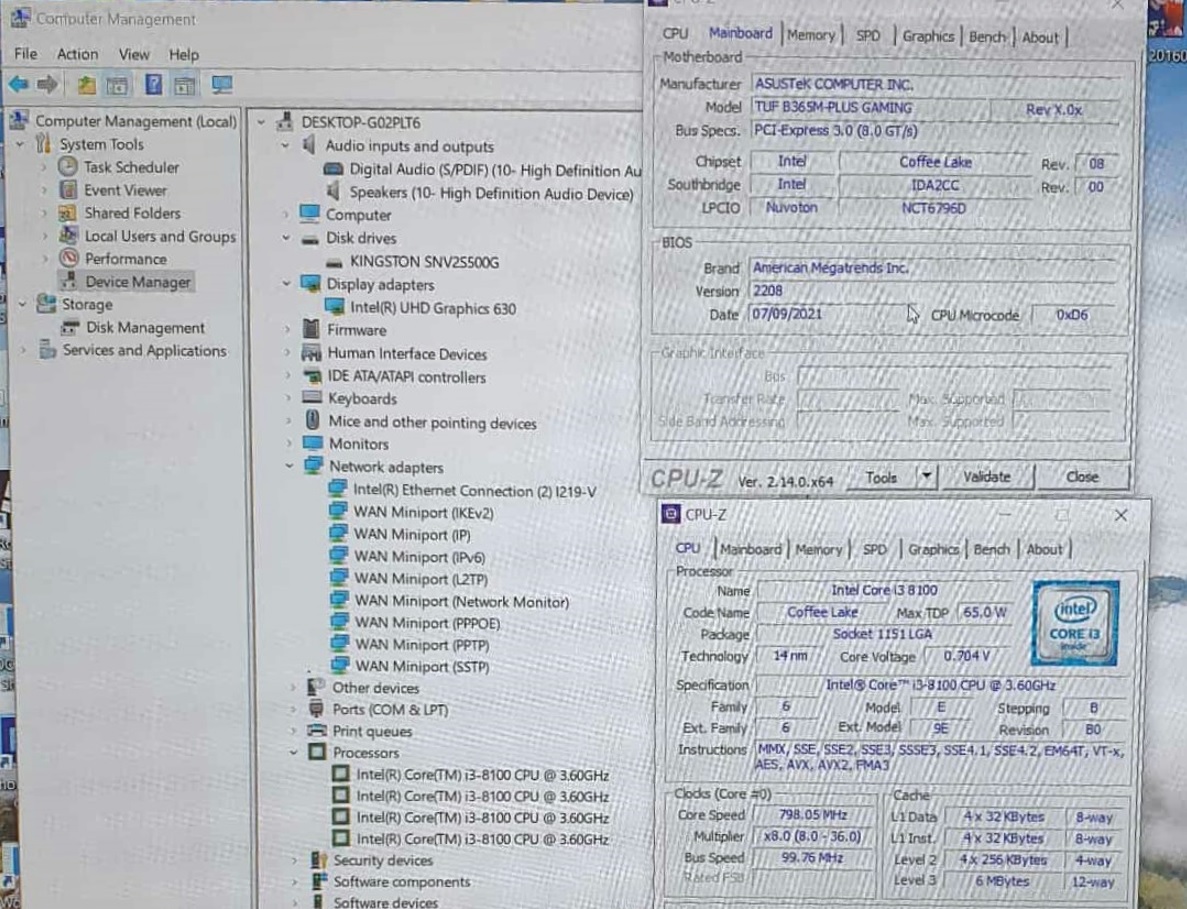Click the Security devices icon
This screenshot has width=1187, height=909.
319,860
